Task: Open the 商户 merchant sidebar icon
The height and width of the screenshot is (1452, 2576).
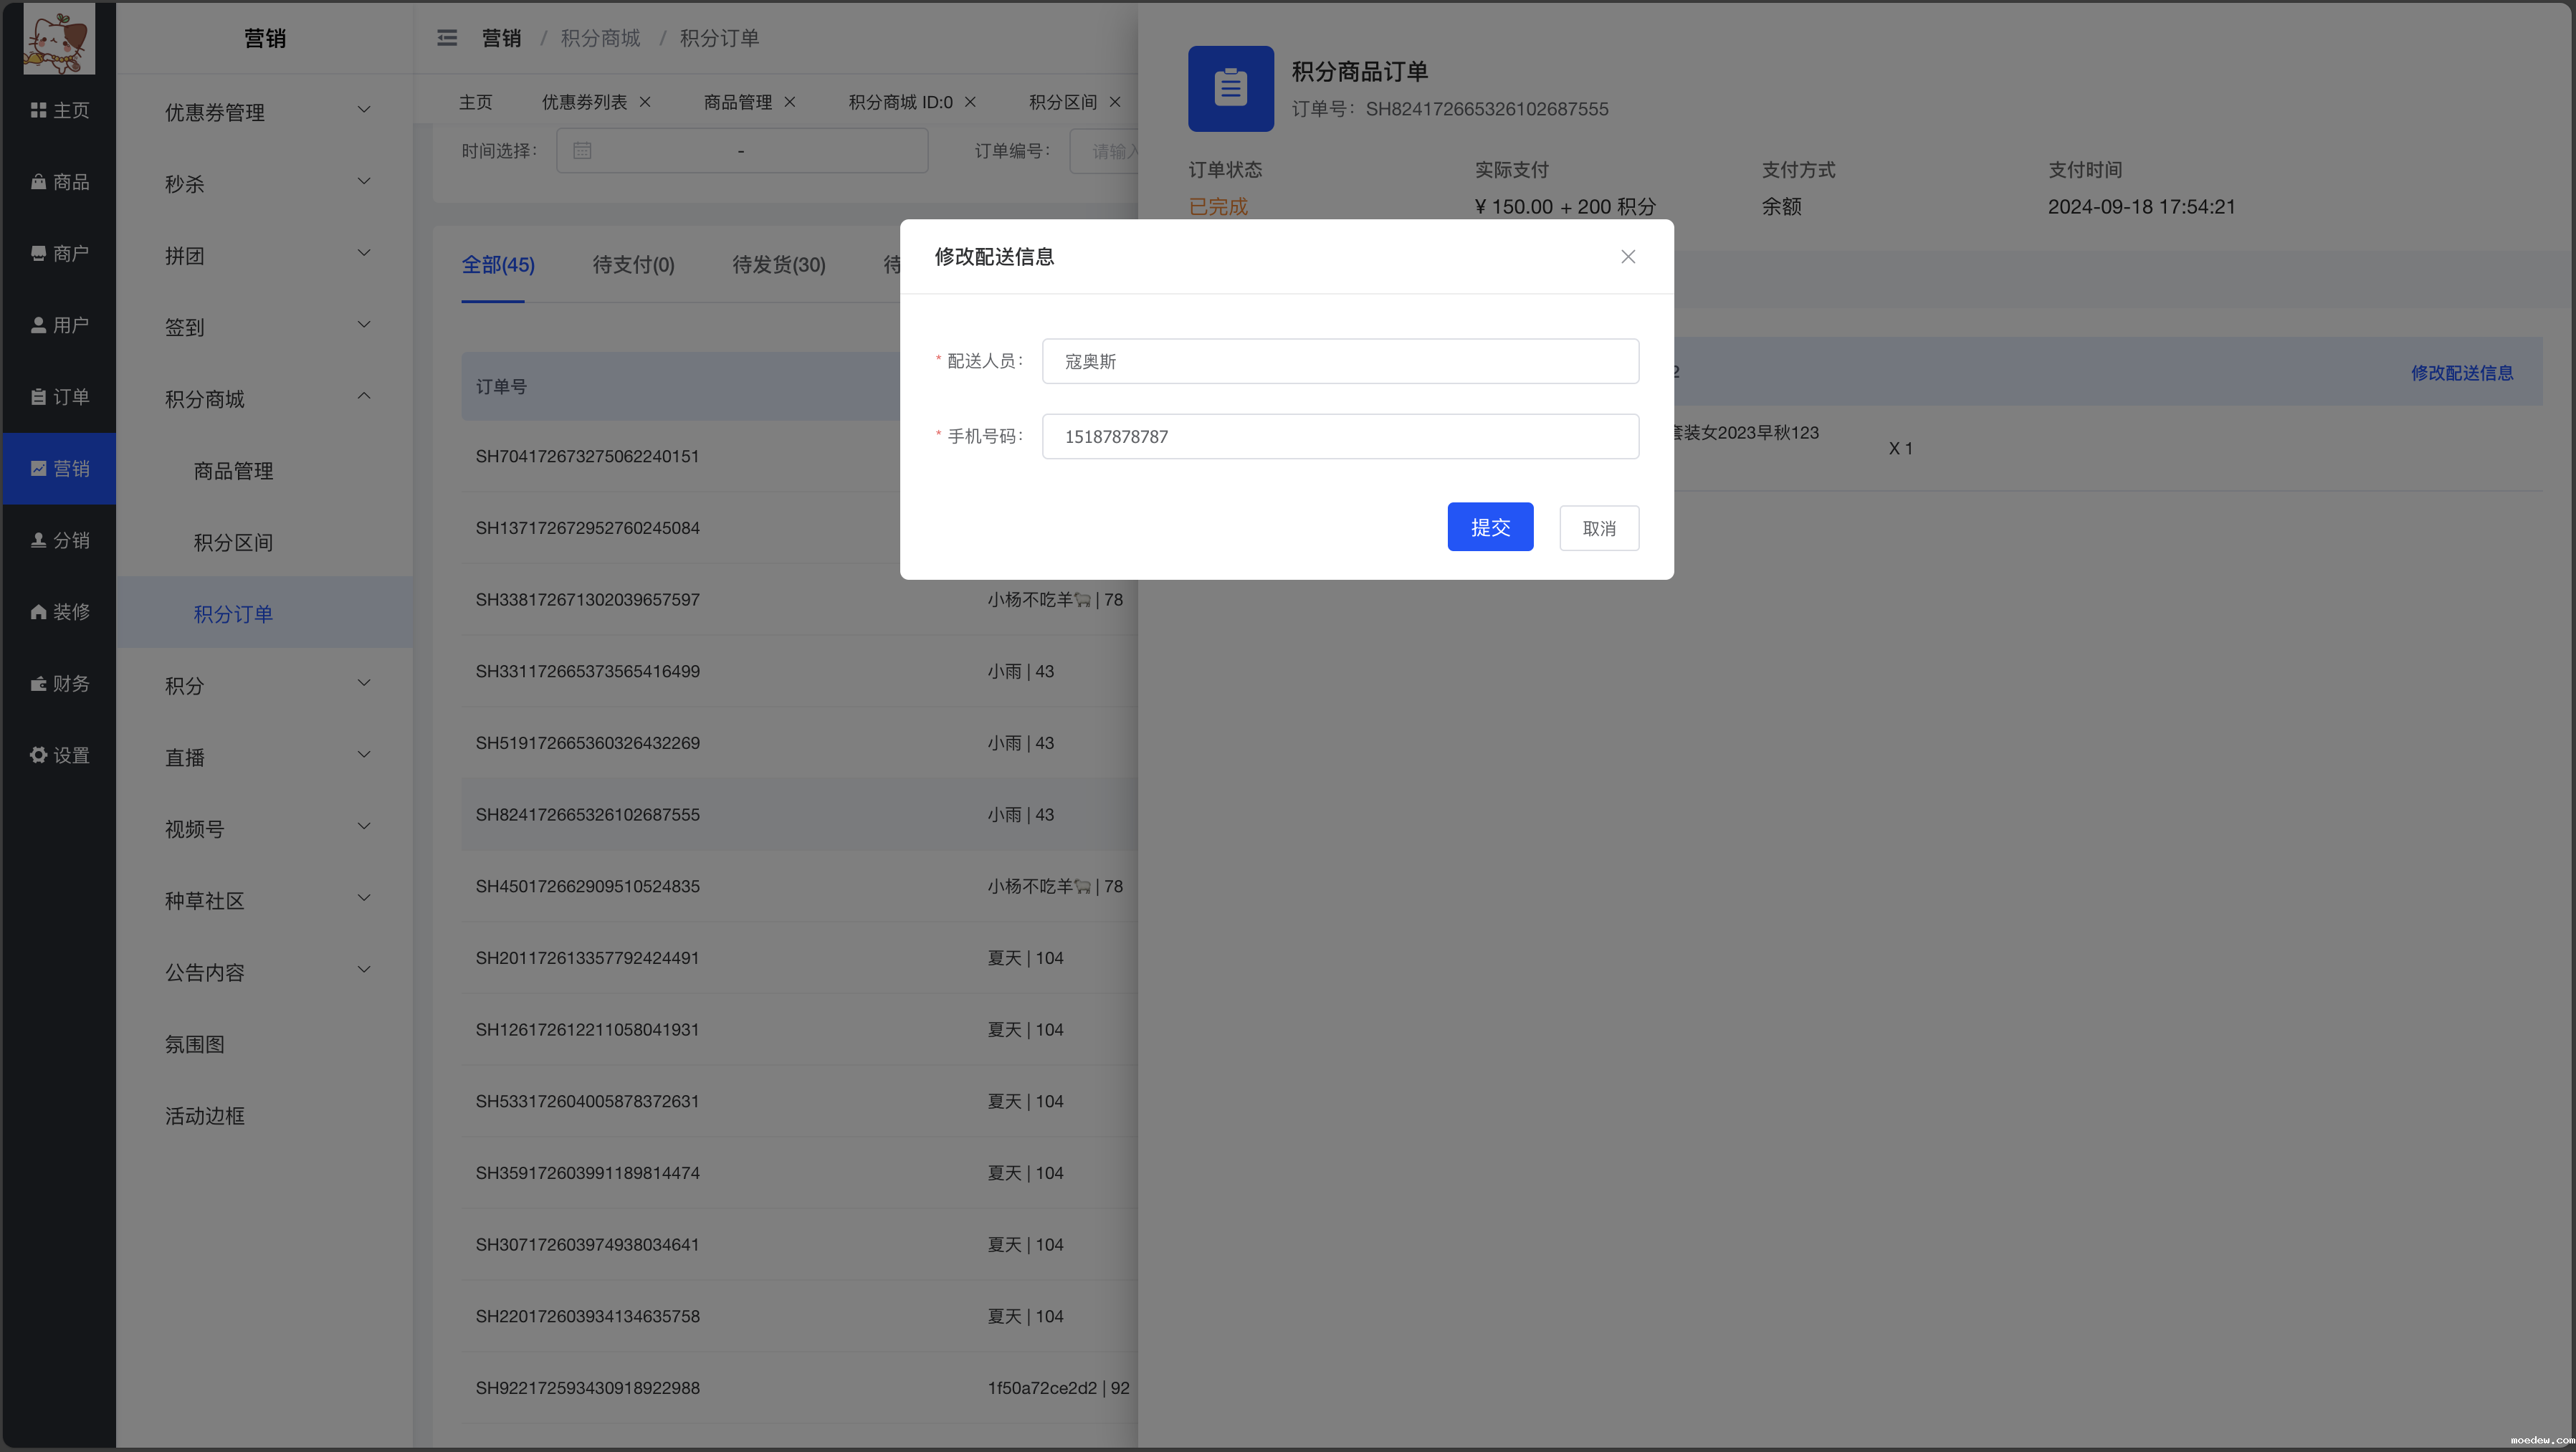Action: (39, 254)
